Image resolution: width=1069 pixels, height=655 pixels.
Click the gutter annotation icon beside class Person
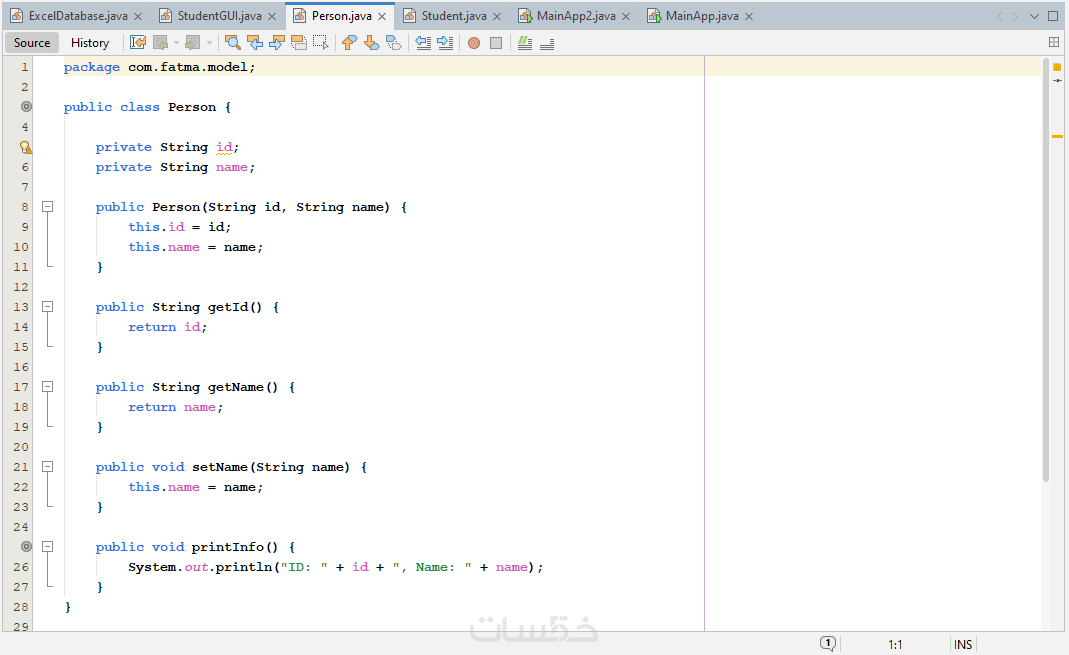26,106
